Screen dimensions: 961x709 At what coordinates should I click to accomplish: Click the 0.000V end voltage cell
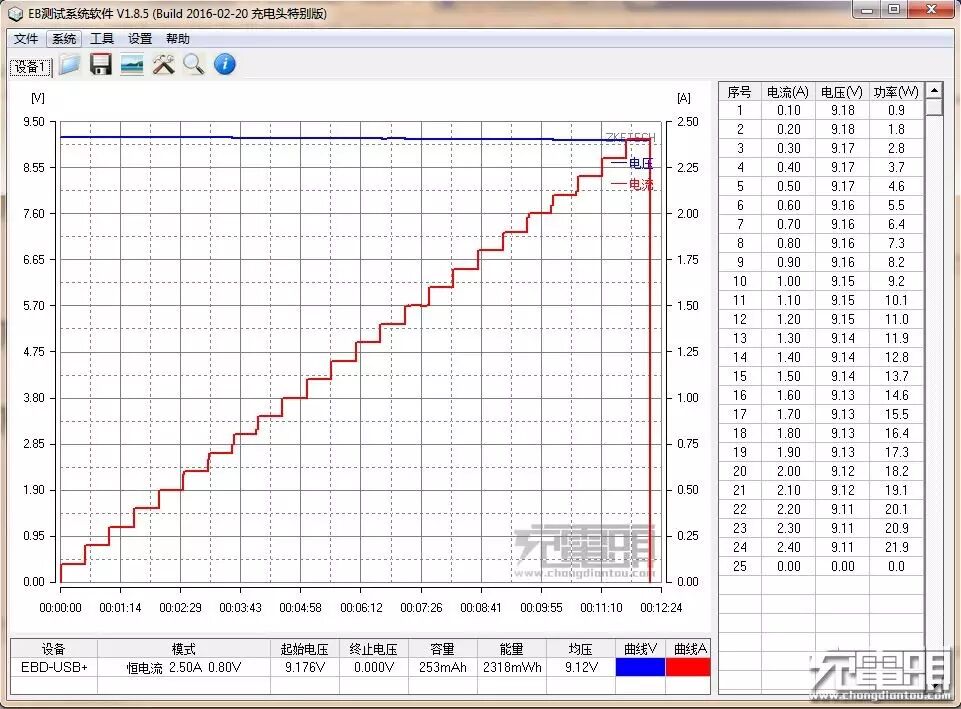pos(373,667)
